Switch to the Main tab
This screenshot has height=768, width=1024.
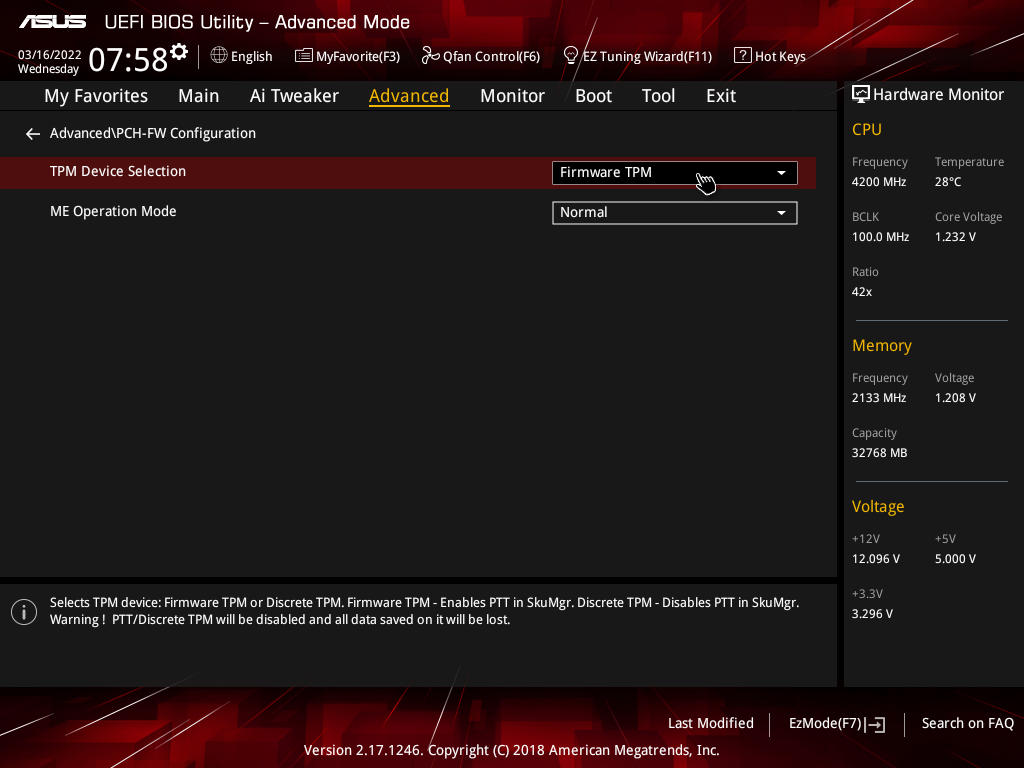[x=199, y=96]
